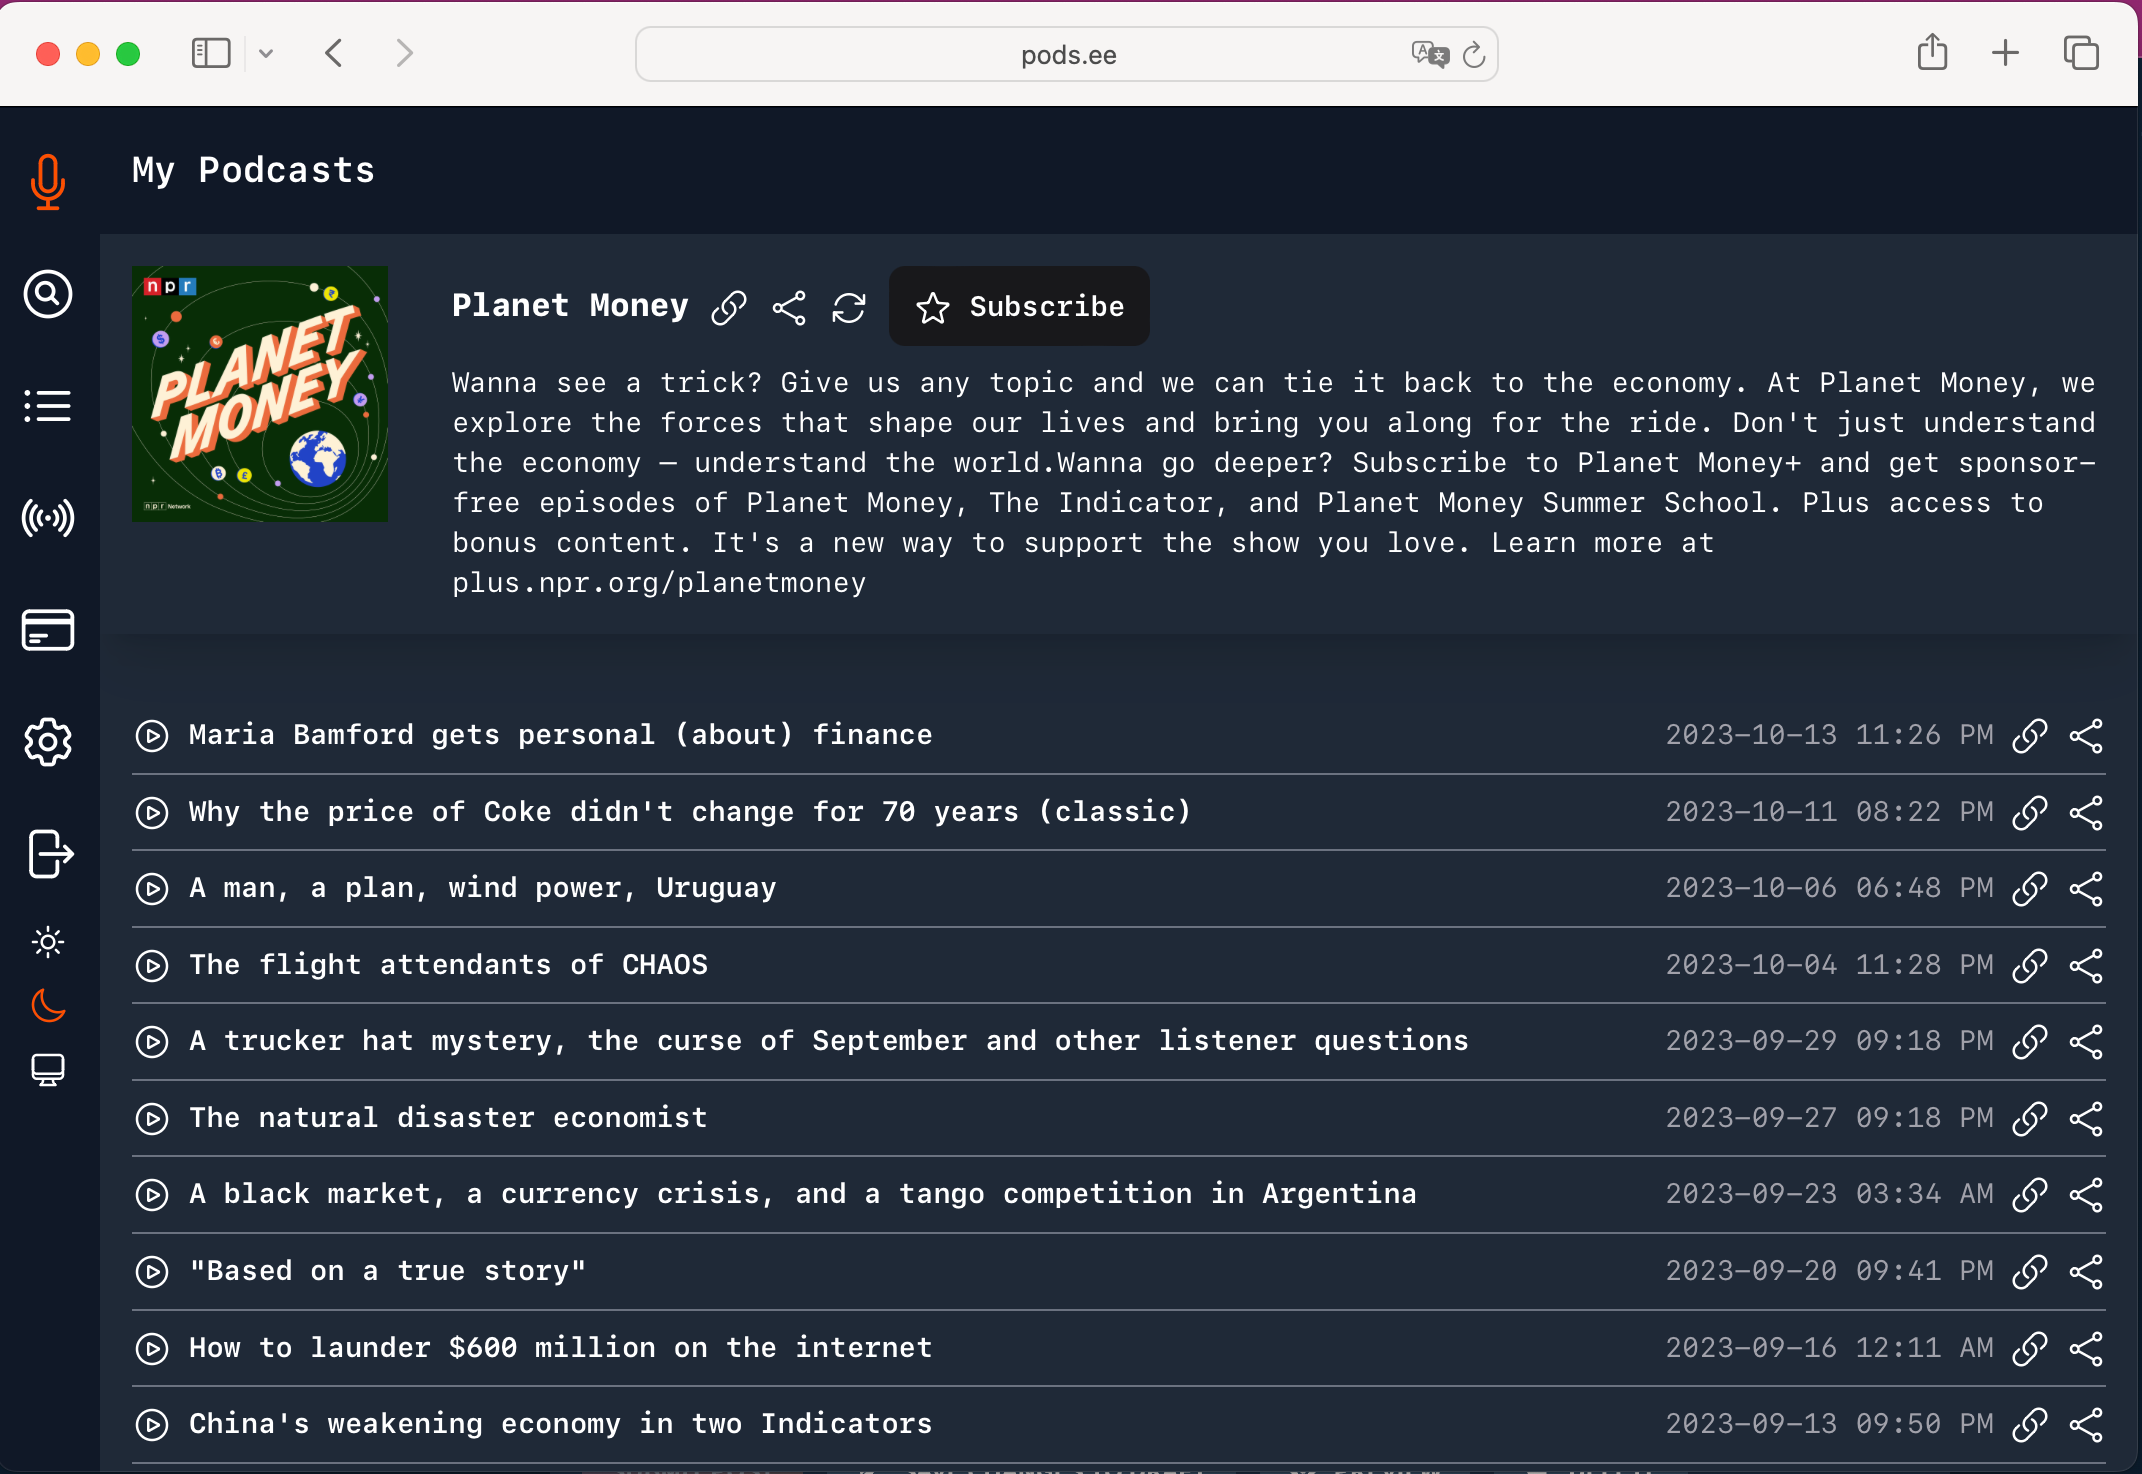Viewport: 2142px width, 1474px height.
Task: Open settings gear in sidebar
Action: coord(48,742)
